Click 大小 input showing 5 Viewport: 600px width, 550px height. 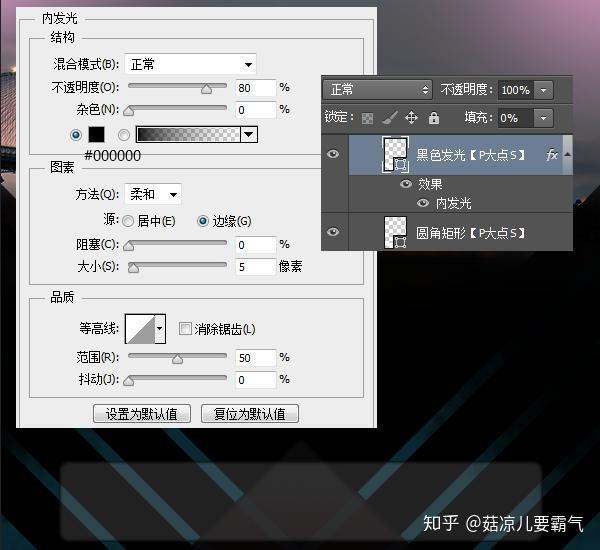pos(256,267)
